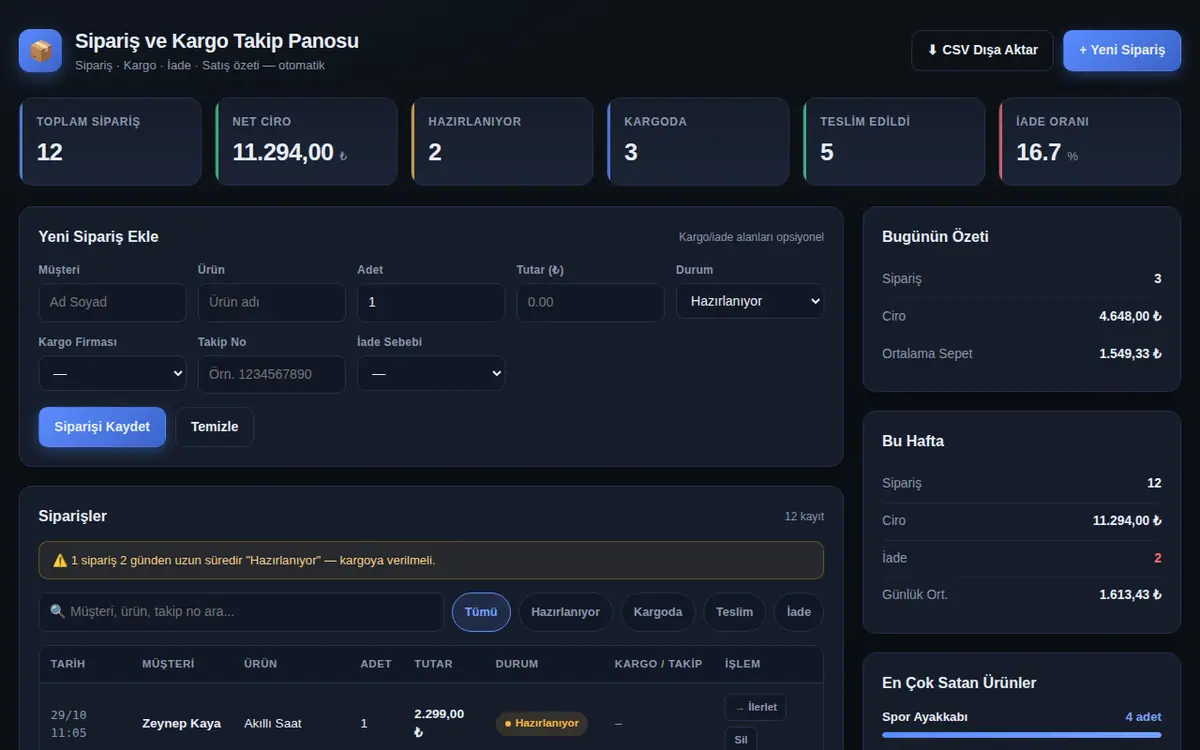
Task: Export orders with CSV Dışa Aktar
Action: (x=982, y=50)
